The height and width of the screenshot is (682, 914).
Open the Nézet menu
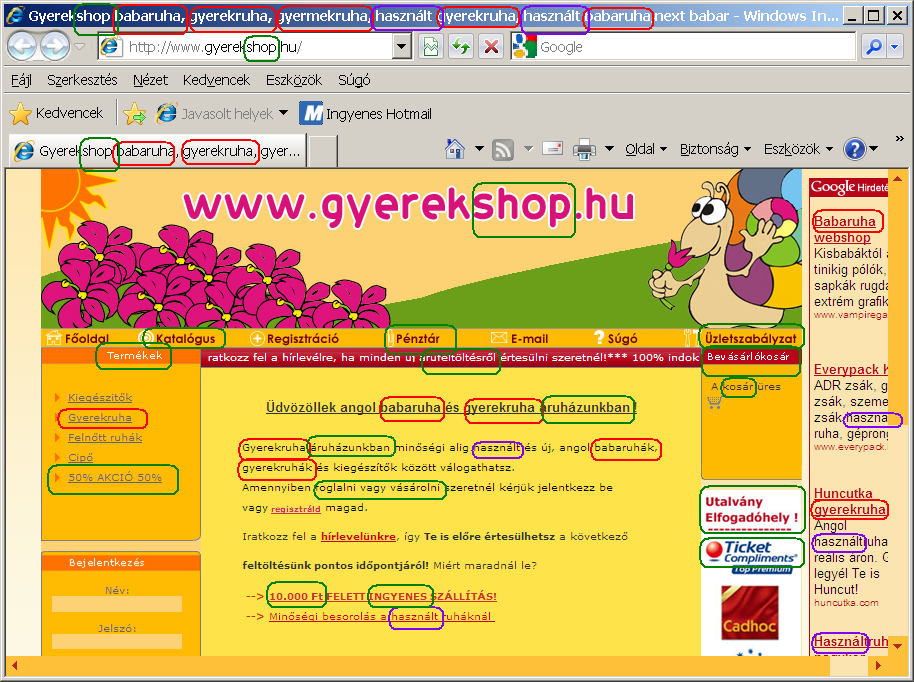coord(150,80)
